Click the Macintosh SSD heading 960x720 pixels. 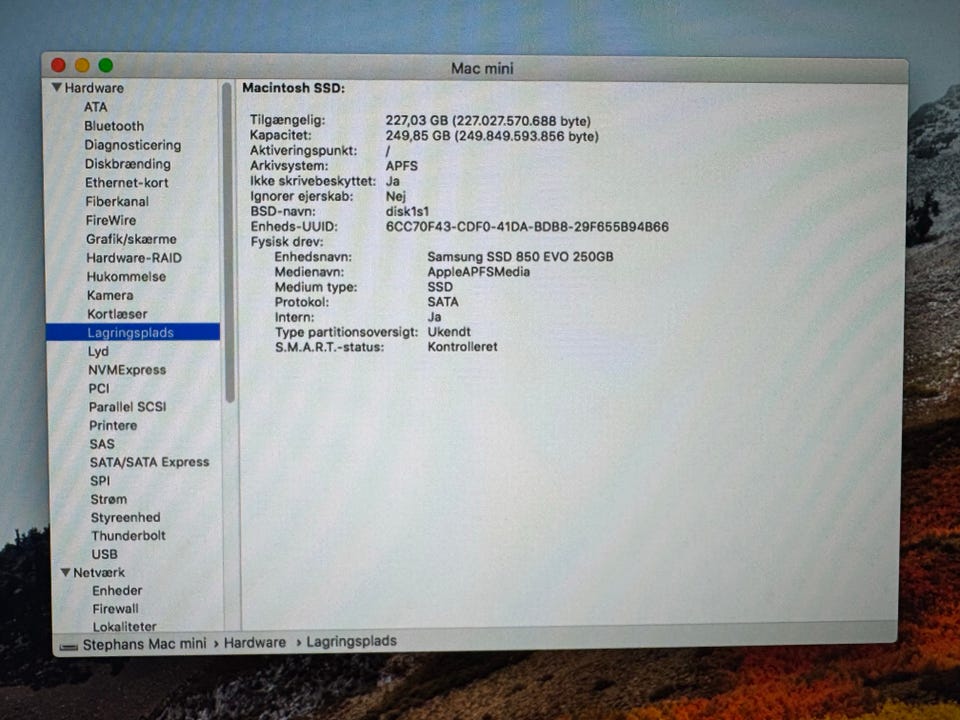point(293,88)
